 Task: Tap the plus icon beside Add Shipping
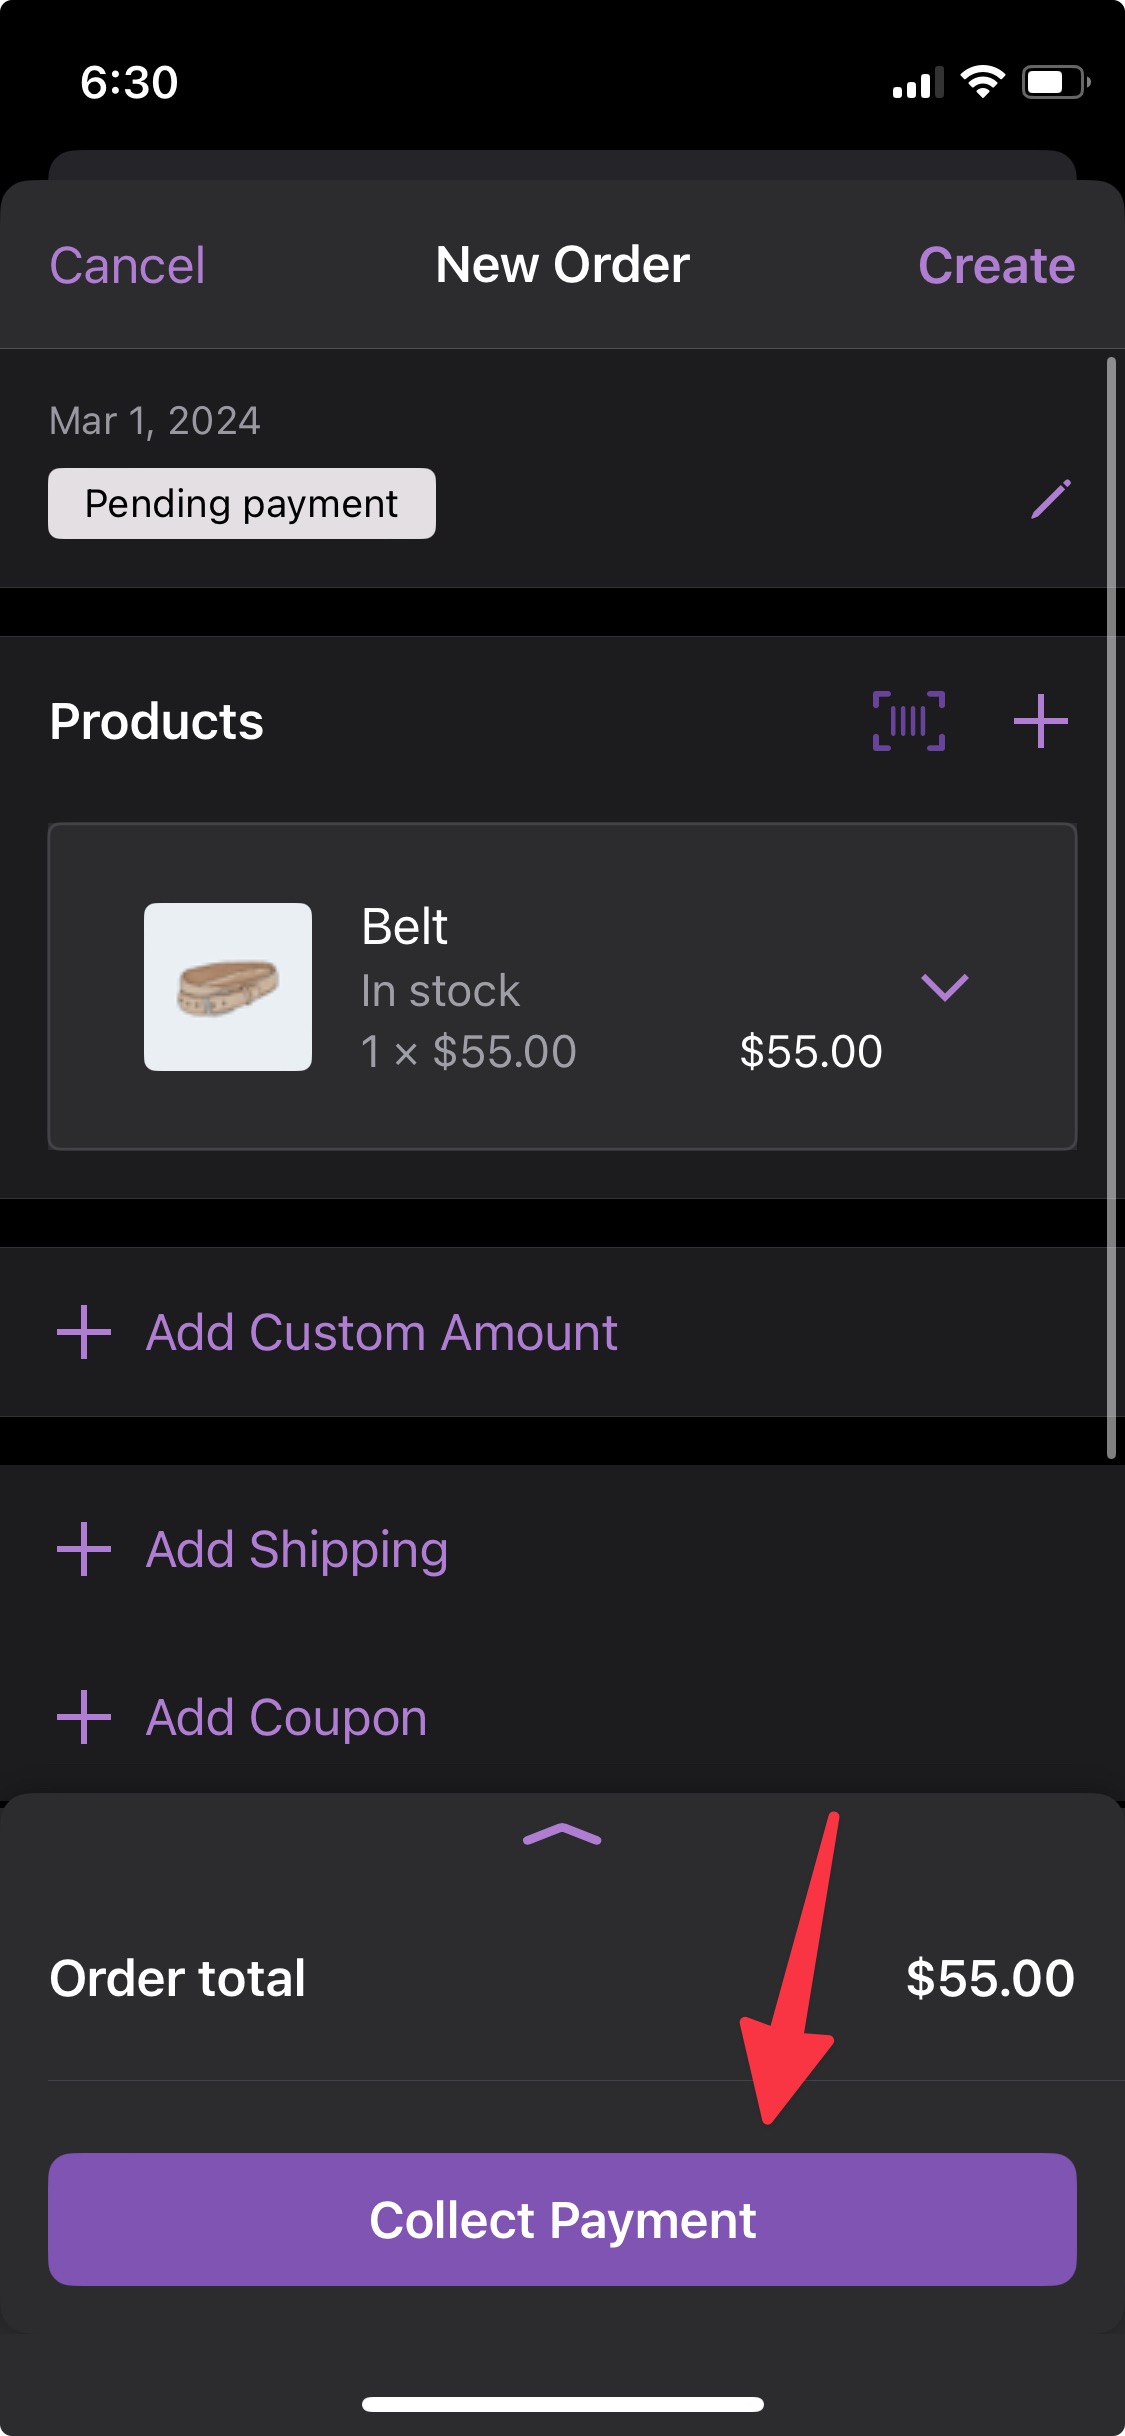(x=84, y=1549)
